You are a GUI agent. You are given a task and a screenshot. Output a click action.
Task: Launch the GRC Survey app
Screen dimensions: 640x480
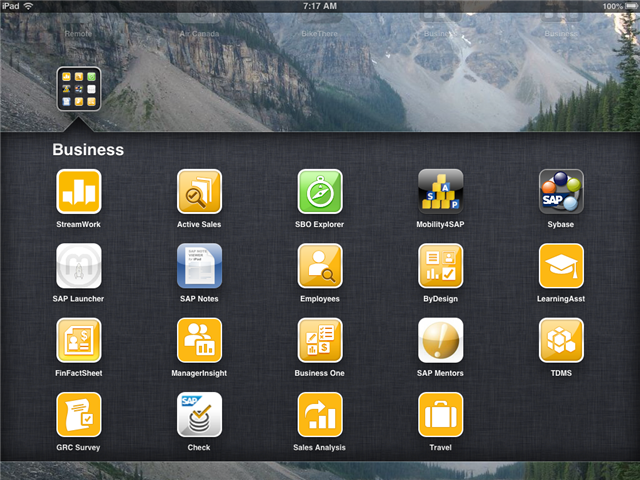point(79,414)
